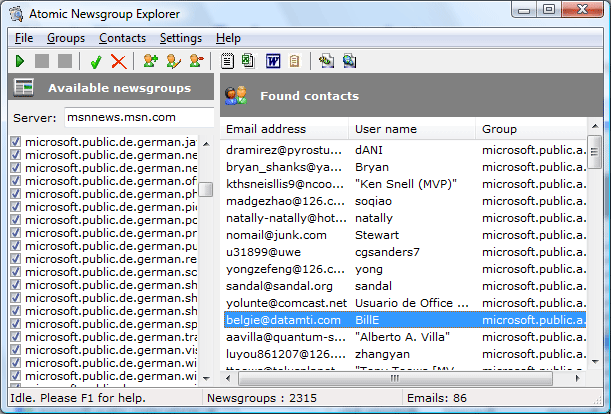611x414 pixels.
Task: Click the highlighted row belgie@datamti.com
Action: (x=403, y=320)
